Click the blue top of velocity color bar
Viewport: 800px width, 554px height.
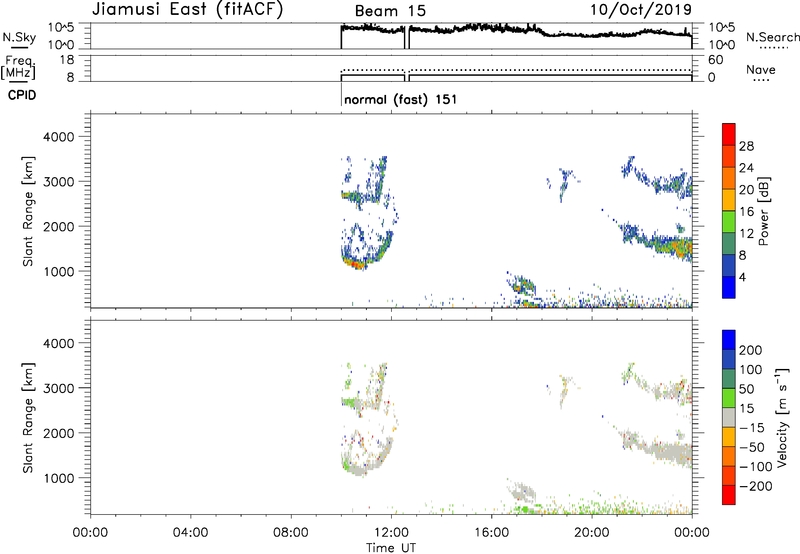coord(729,339)
